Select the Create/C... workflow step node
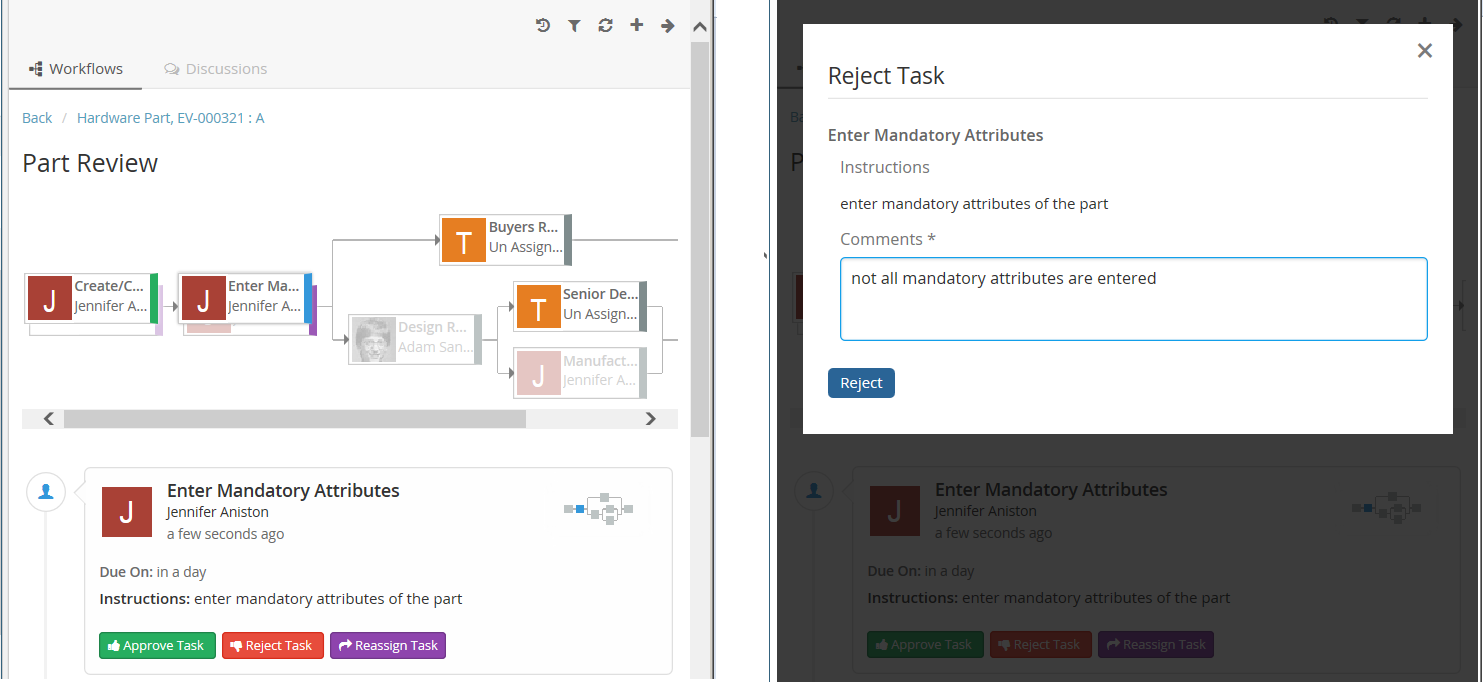1483x683 pixels. [x=91, y=297]
